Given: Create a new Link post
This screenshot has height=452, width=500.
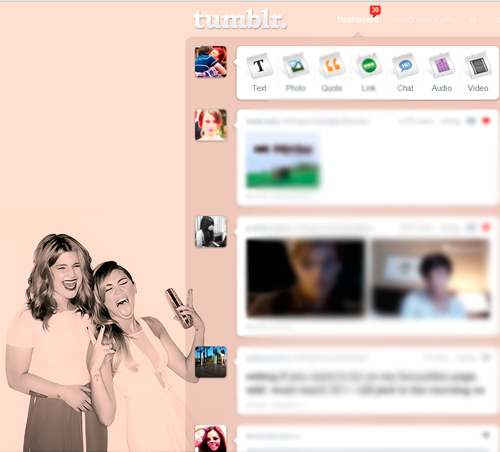Looking at the screenshot, I should (369, 72).
